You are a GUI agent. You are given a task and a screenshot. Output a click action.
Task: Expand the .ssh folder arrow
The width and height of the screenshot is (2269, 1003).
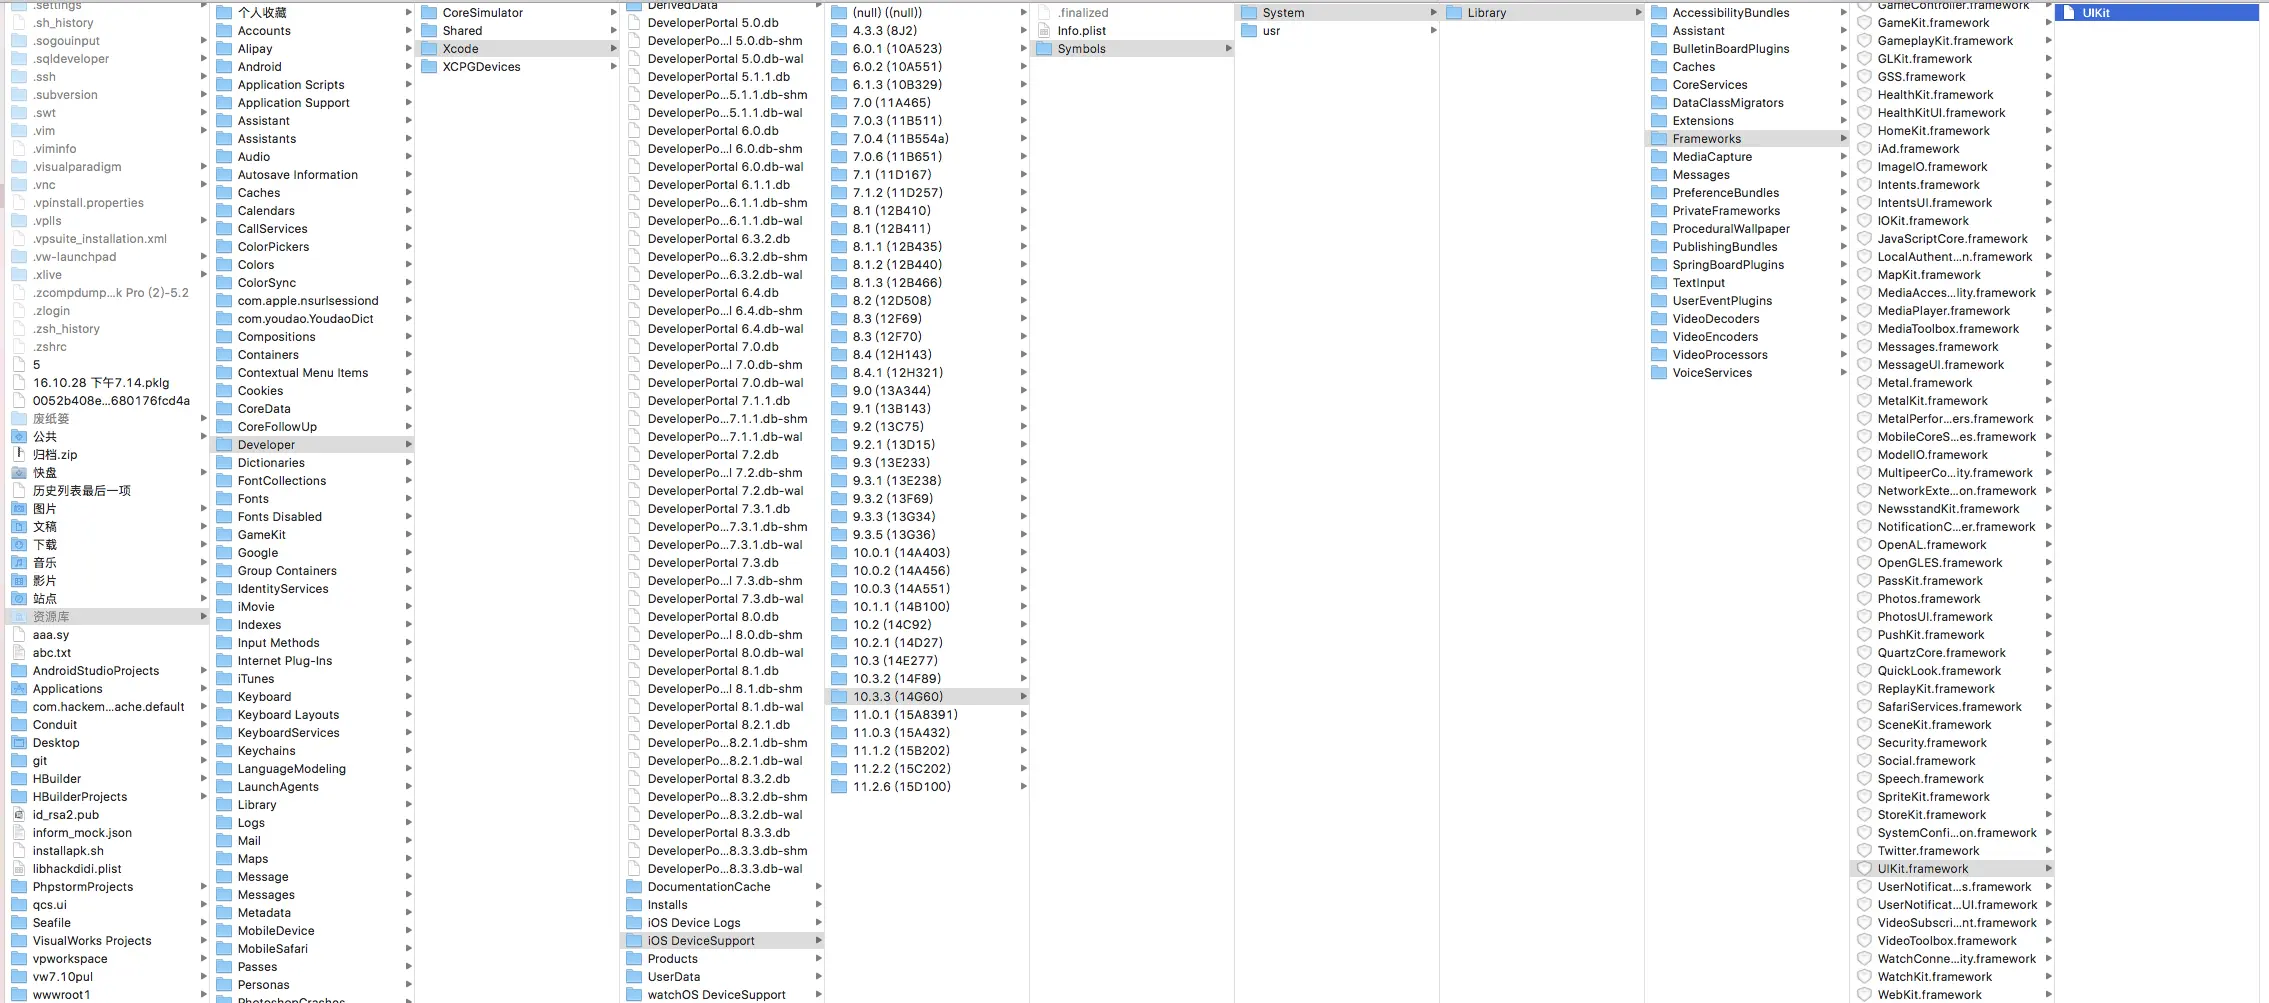pyautogui.click(x=203, y=77)
